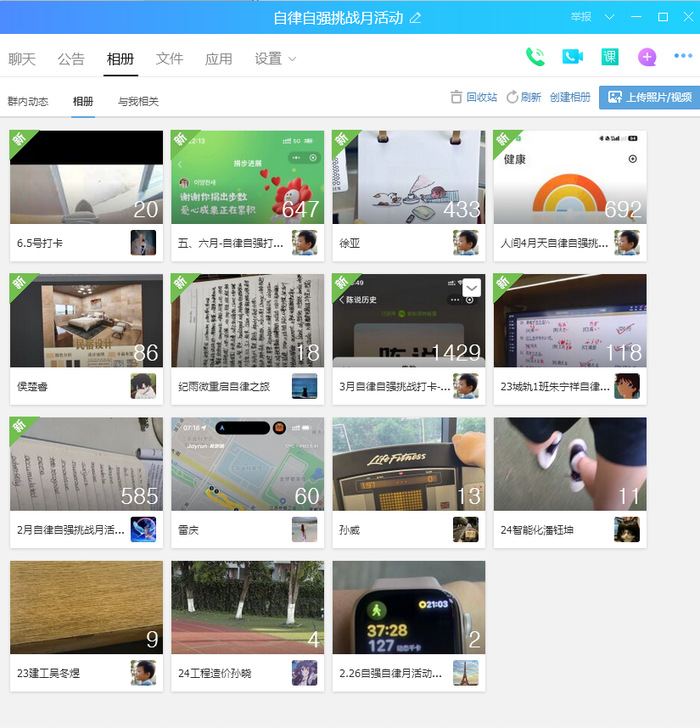Image resolution: width=700 pixels, height=728 pixels.
Task: Start a video call in the group
Action: pos(572,57)
